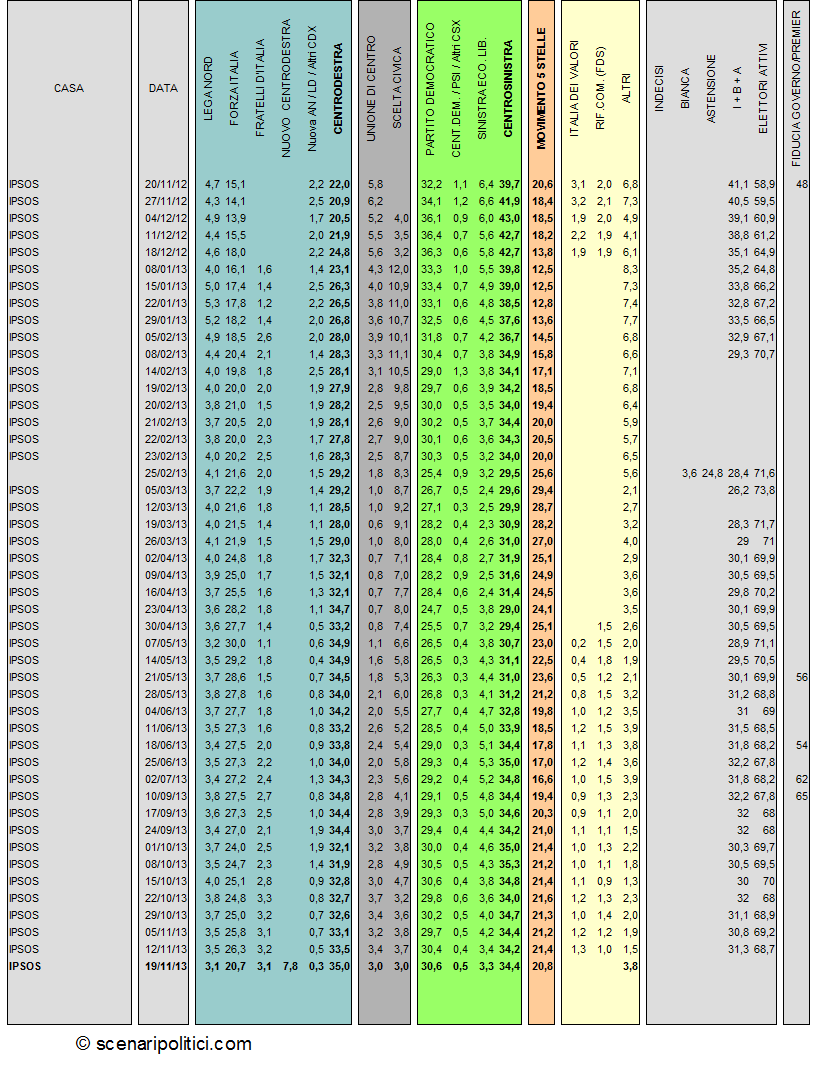Click the FRATELLI D'ITALIA header
Image resolution: width=830 pixels, height=1066 pixels.
(x=260, y=88)
